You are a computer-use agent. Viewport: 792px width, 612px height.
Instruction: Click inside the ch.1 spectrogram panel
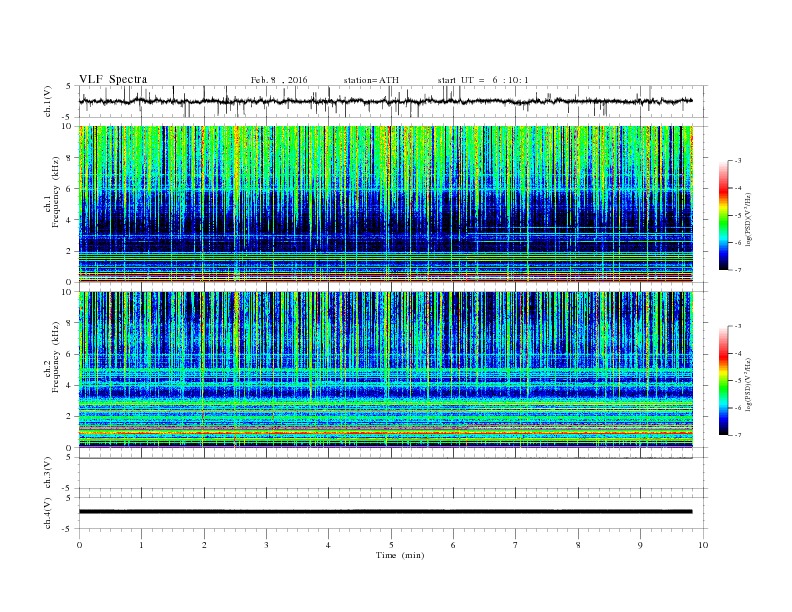coord(386,204)
